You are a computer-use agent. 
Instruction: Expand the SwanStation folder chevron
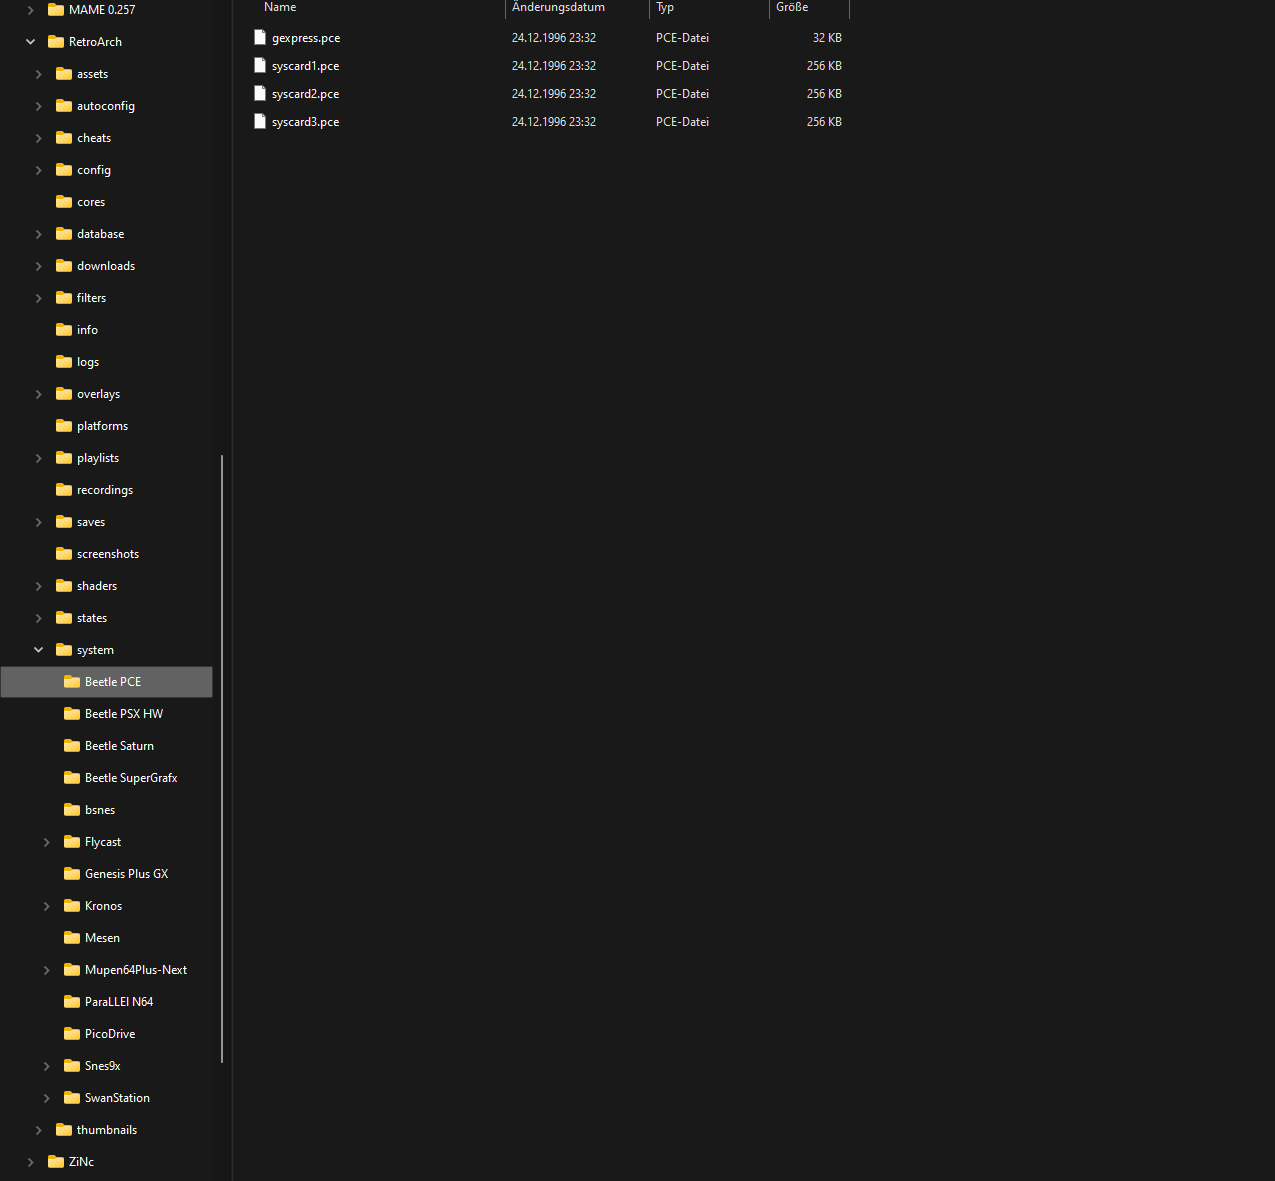pyautogui.click(x=46, y=1098)
